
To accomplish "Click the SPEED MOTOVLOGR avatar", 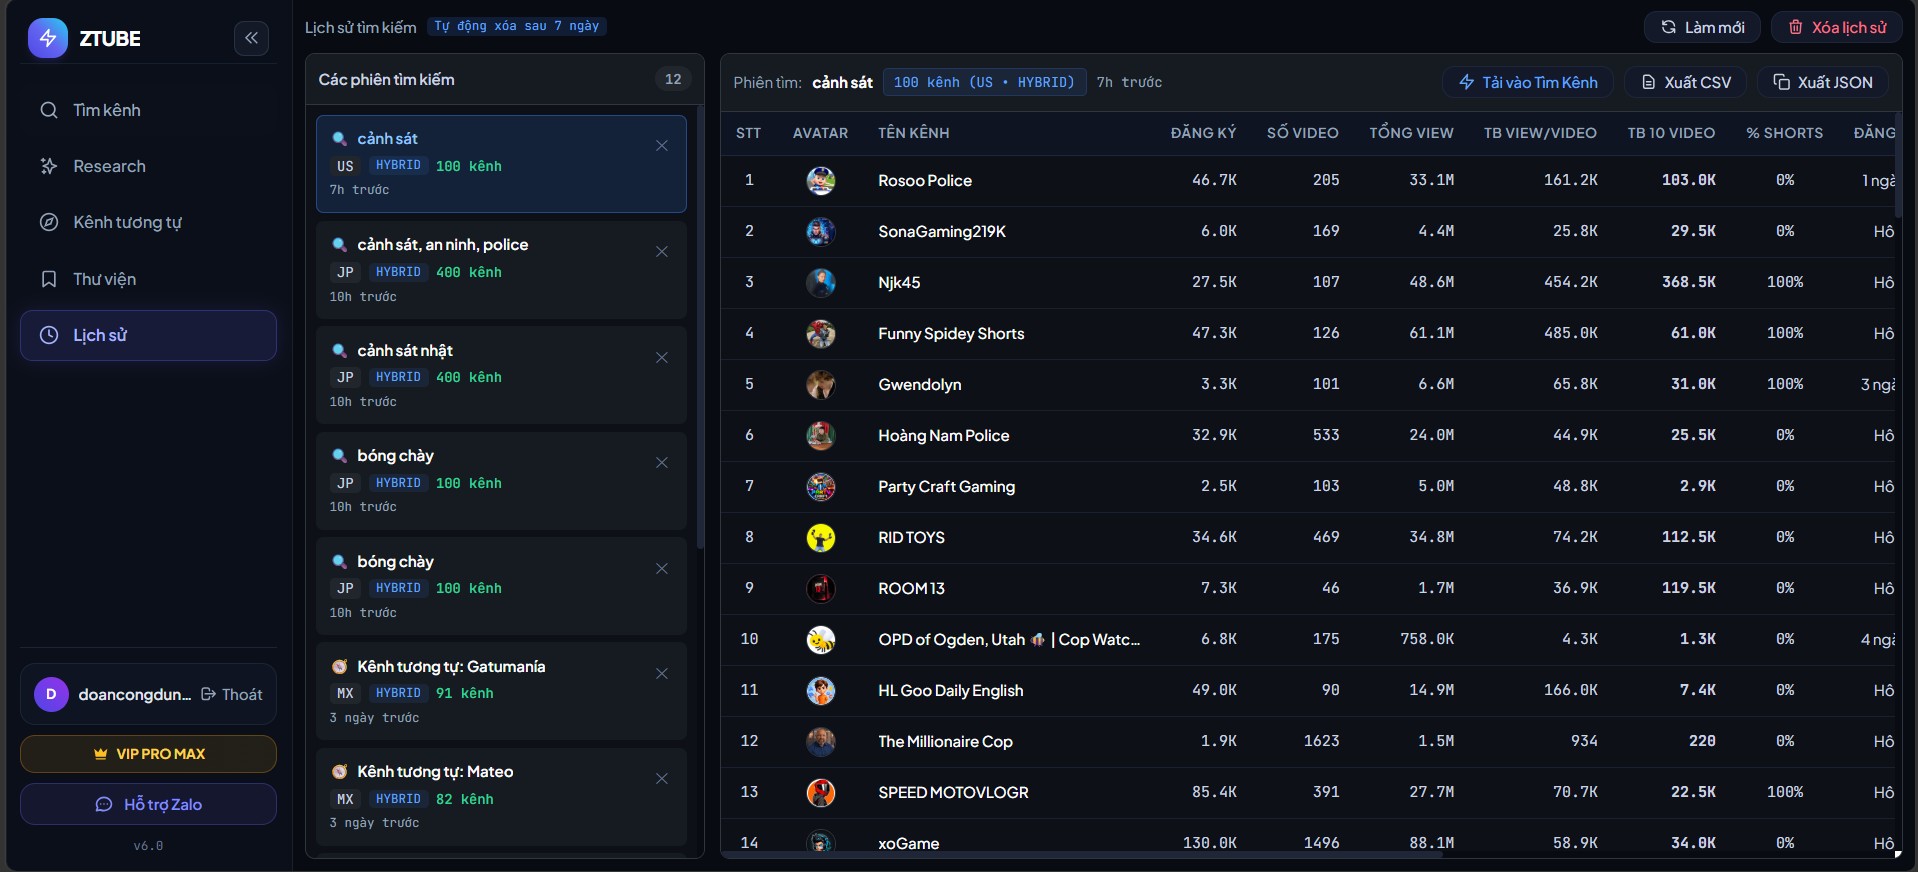I will [821, 793].
